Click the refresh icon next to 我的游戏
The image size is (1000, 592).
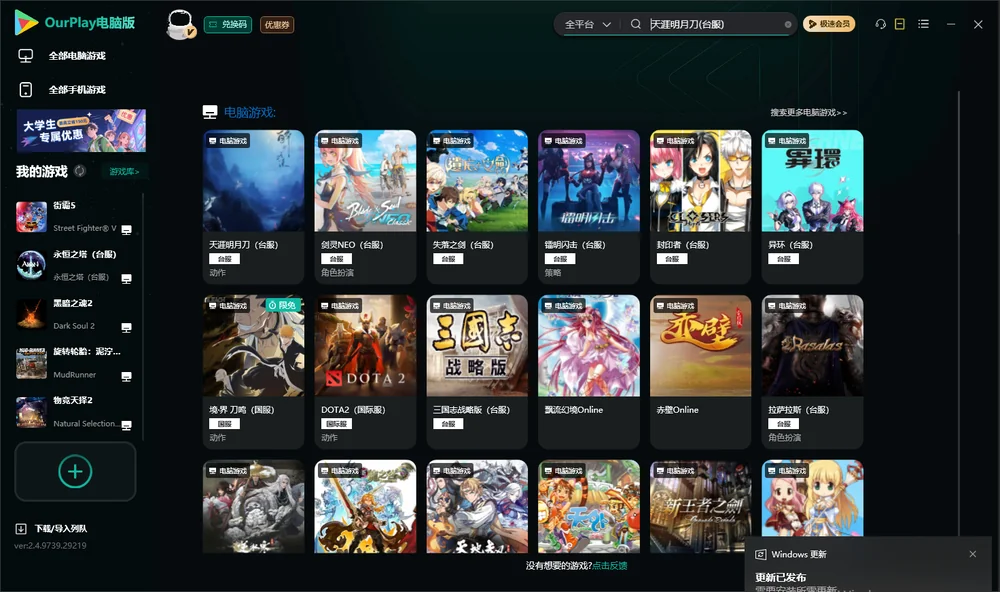[80, 171]
